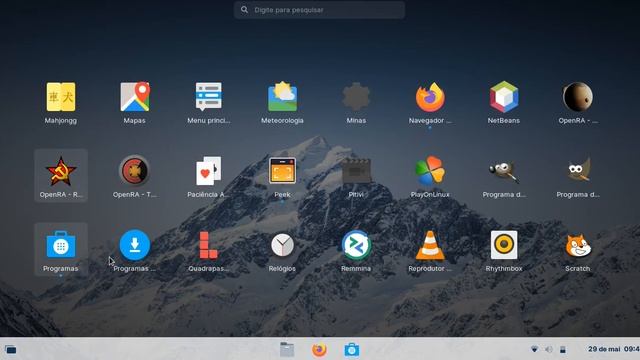Screen dimensions: 640x360
Task: Click the 'PlayOnLinux' label text
Action: click(430, 195)
